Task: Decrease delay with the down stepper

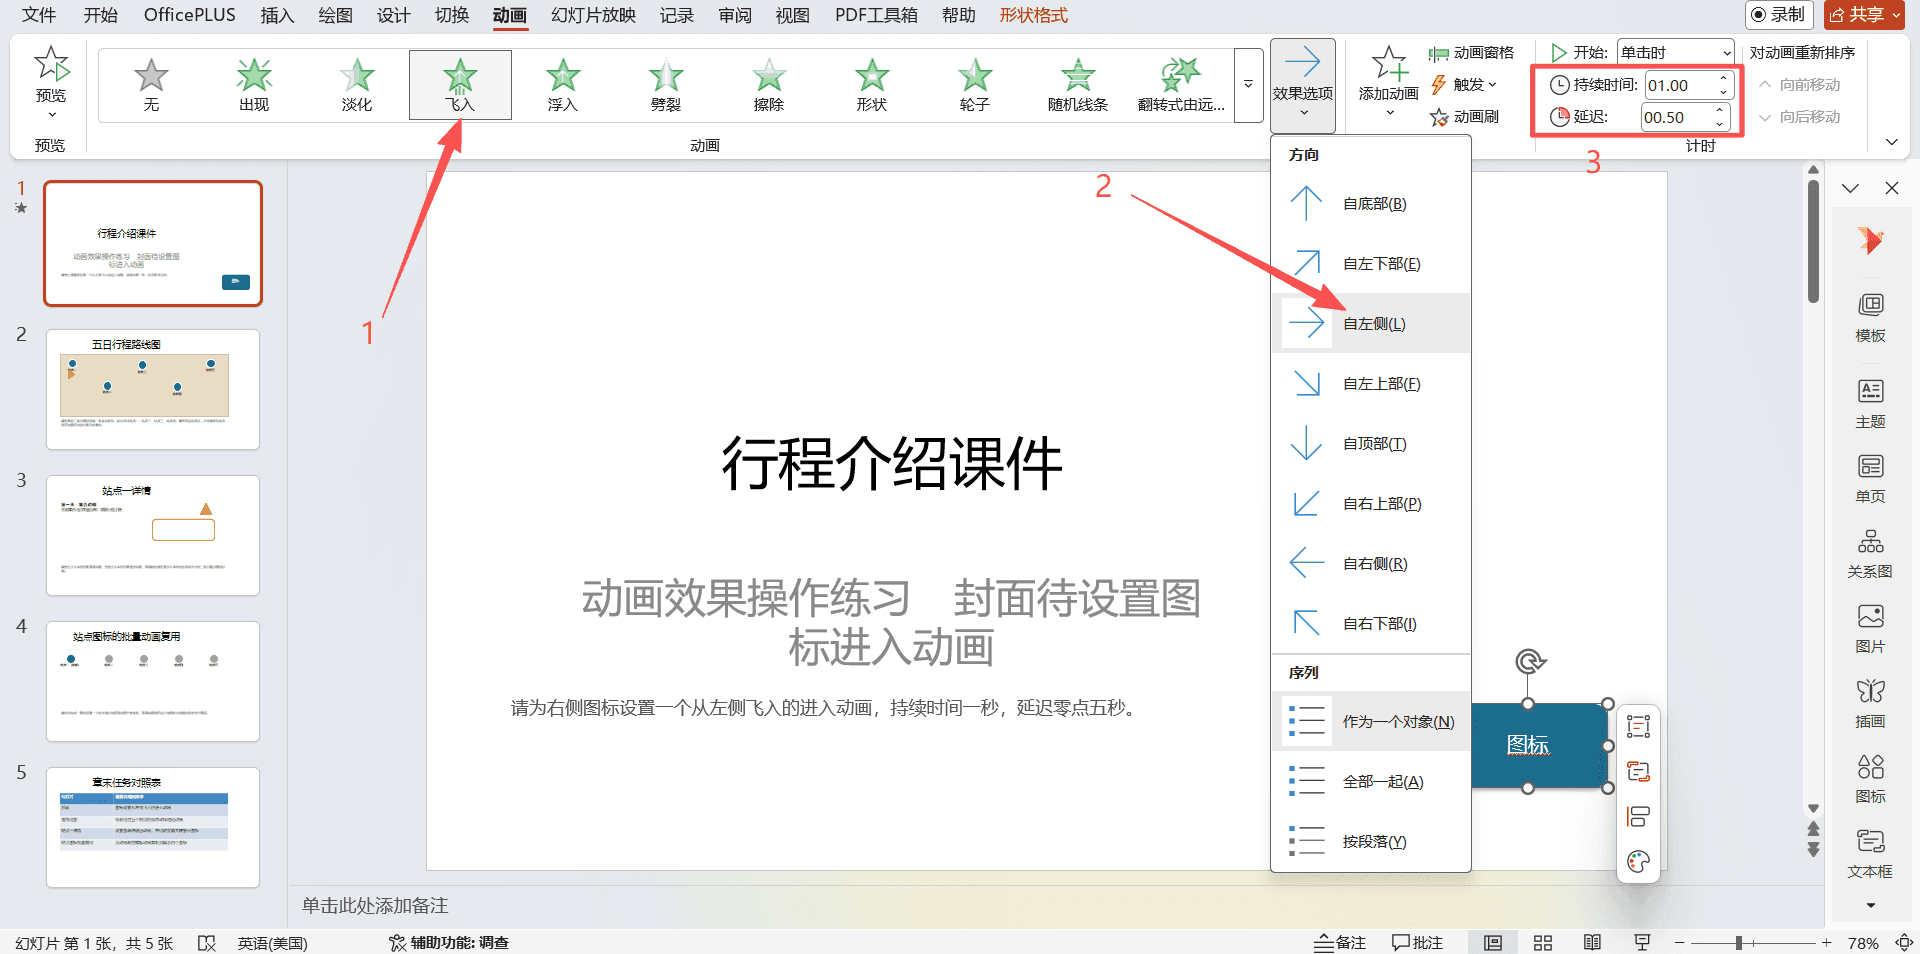Action: [x=1720, y=124]
